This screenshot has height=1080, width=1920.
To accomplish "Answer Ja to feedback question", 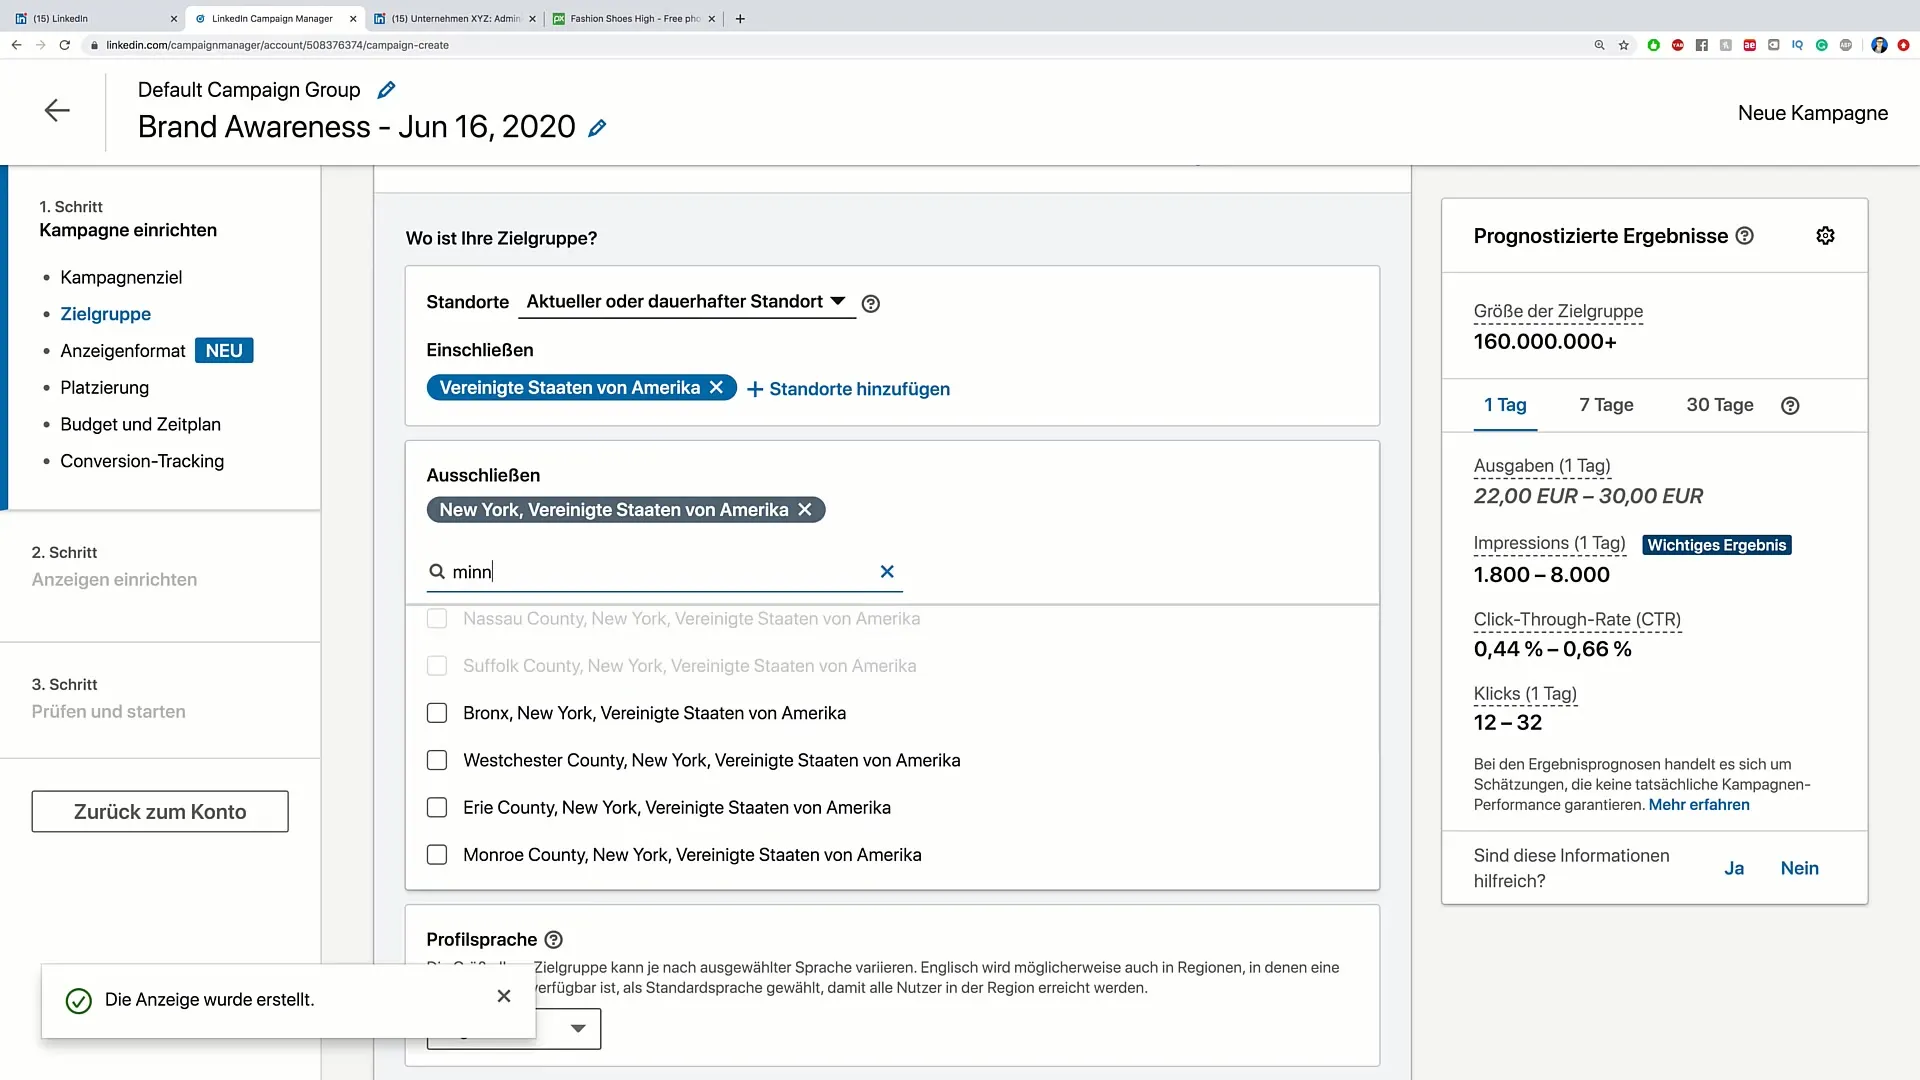I will [1734, 869].
